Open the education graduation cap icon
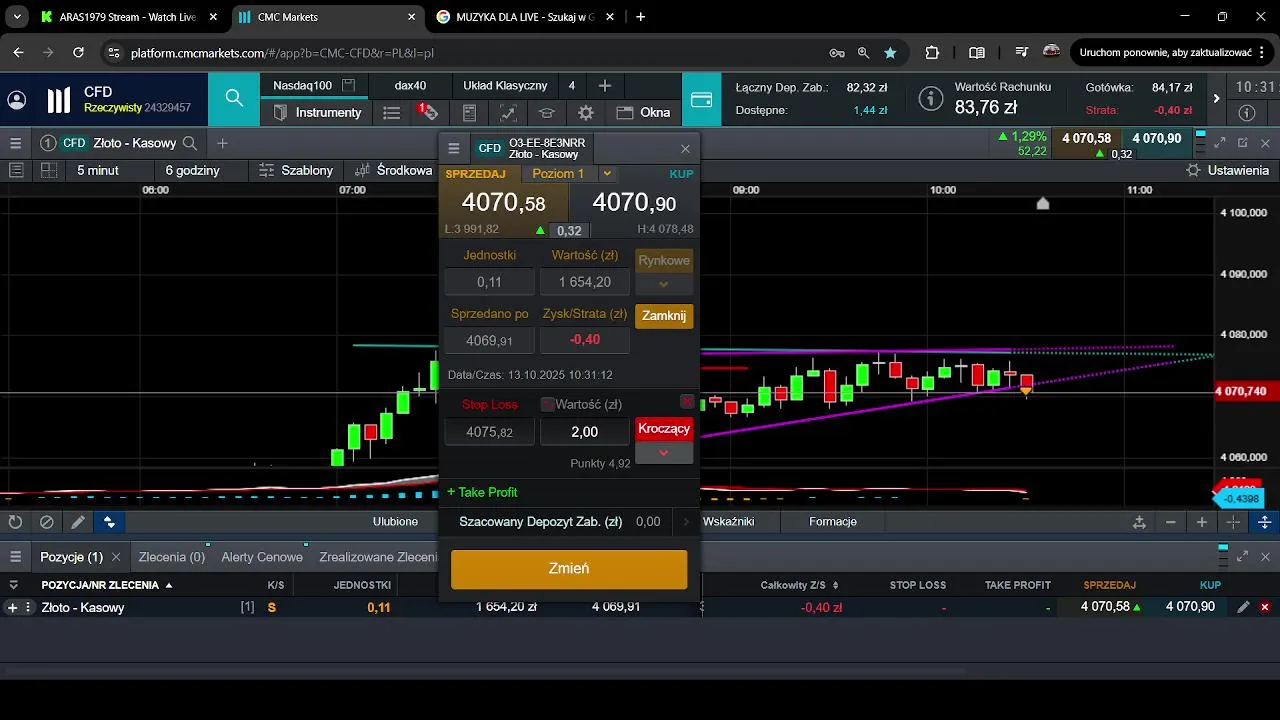1280x720 pixels. click(x=546, y=113)
